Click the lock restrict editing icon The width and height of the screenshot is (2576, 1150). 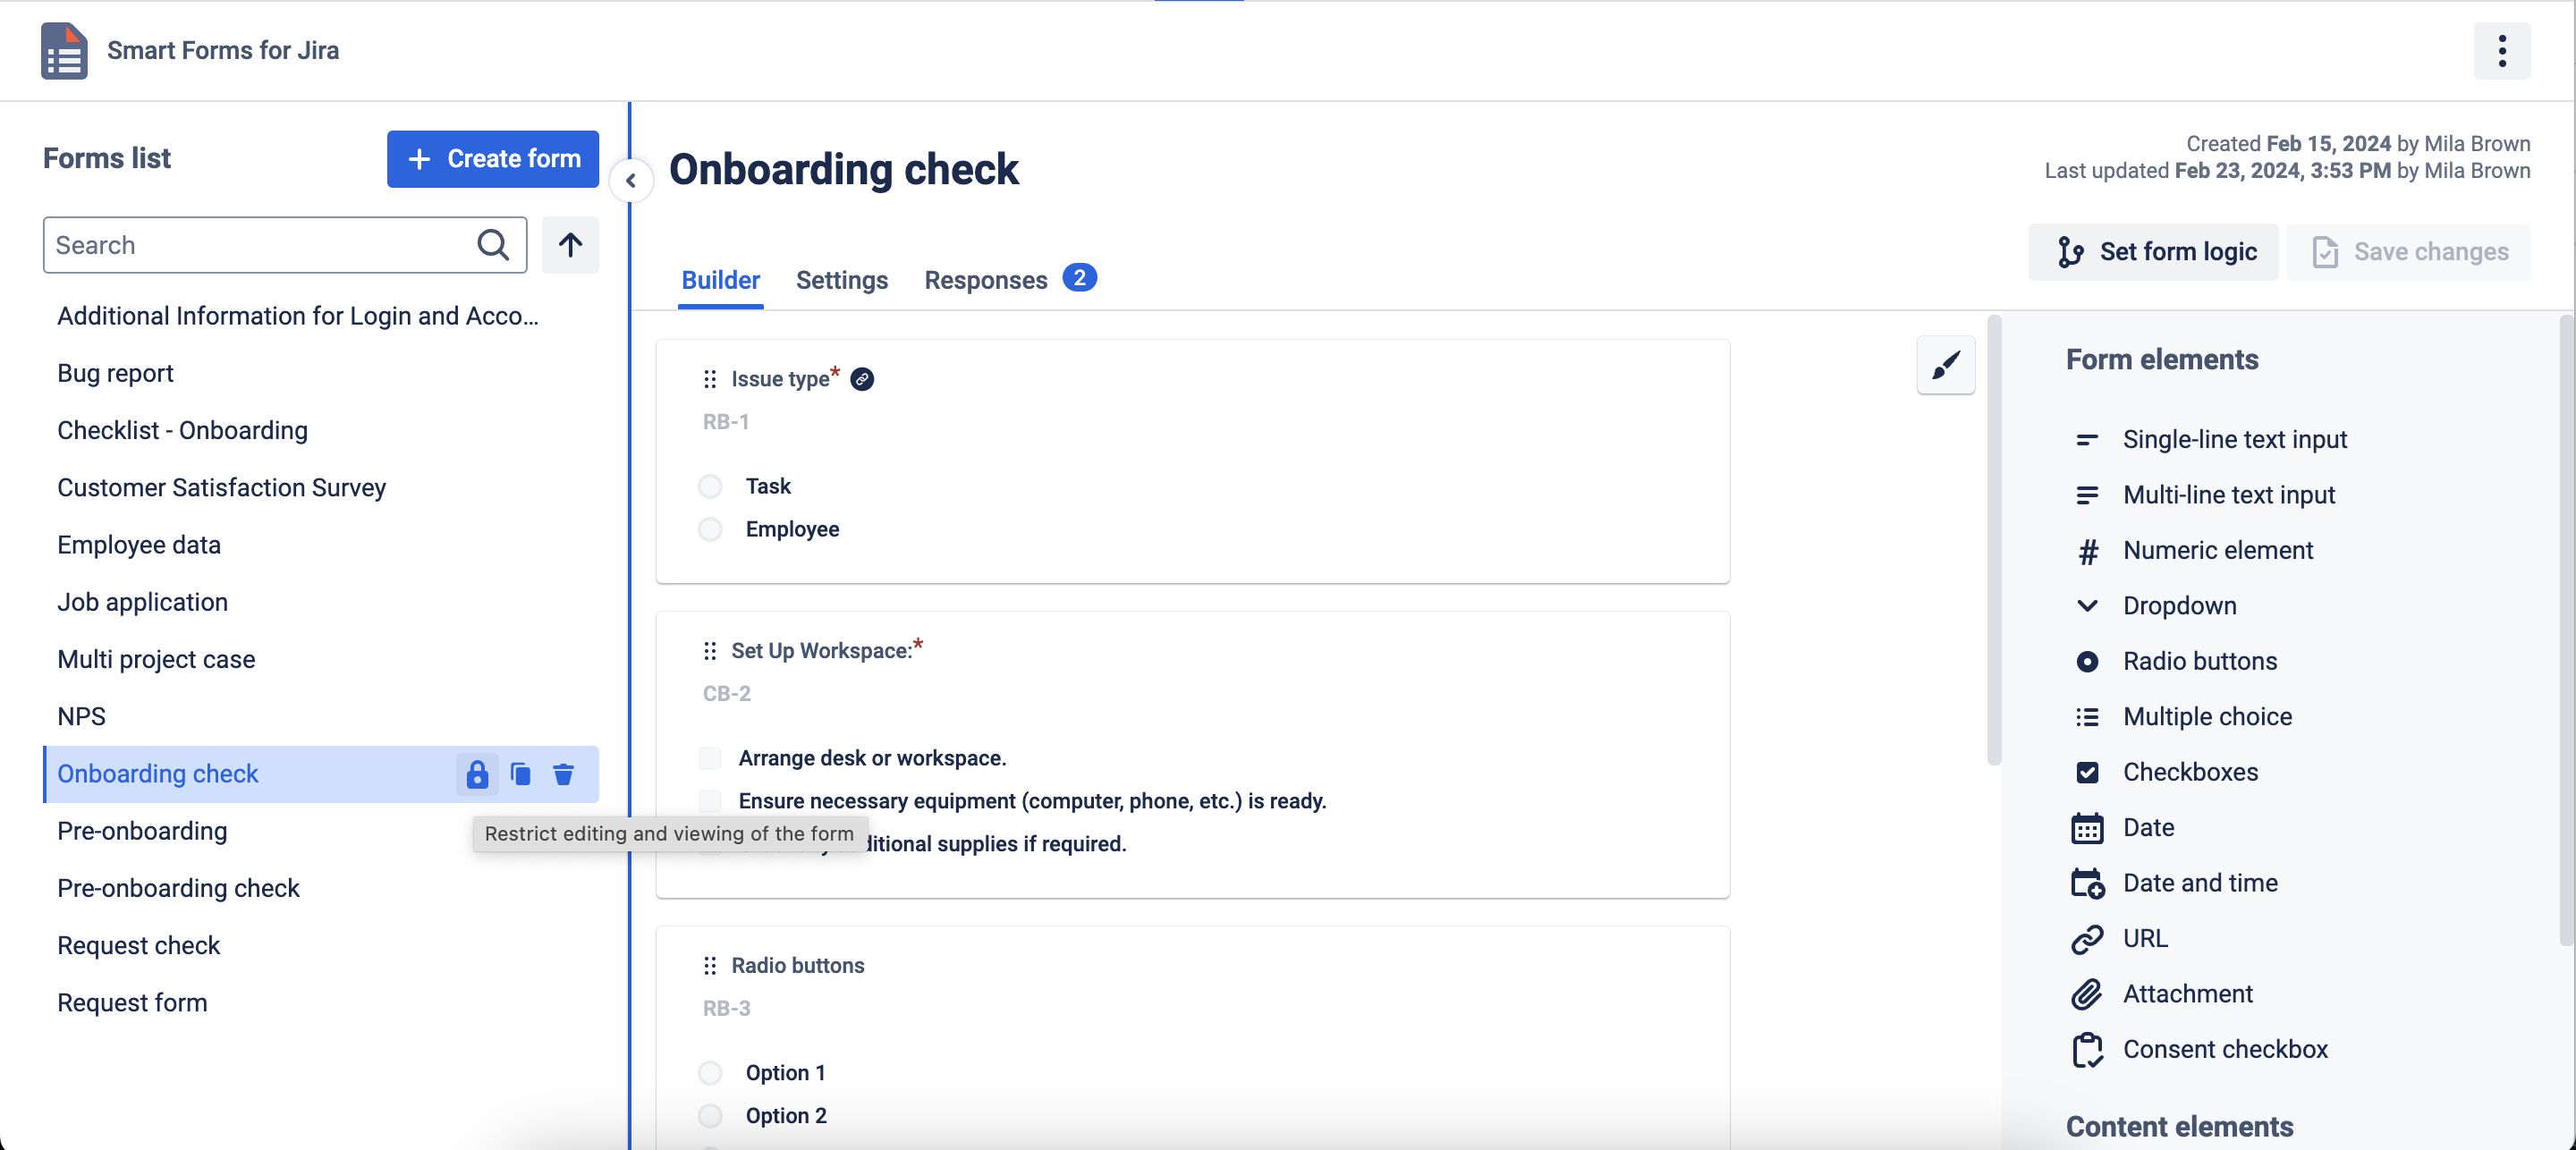point(477,772)
